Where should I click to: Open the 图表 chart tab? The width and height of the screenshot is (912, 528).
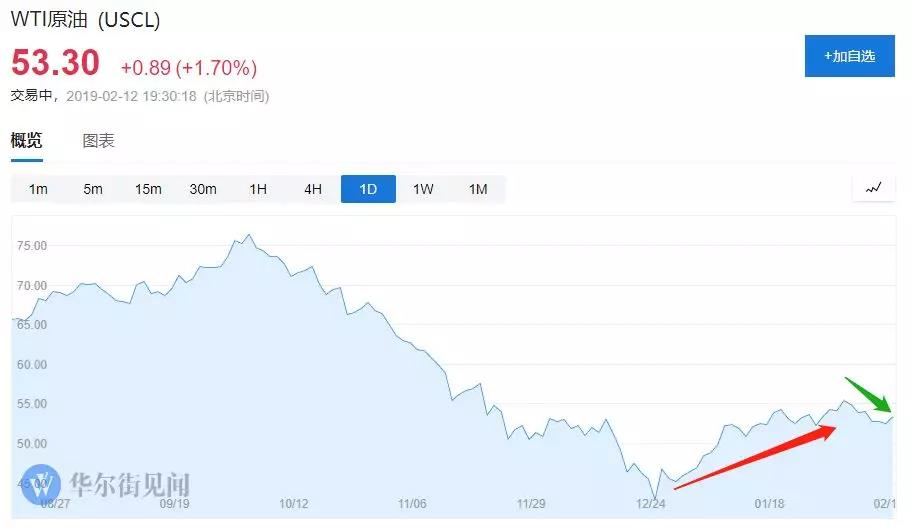click(x=98, y=141)
